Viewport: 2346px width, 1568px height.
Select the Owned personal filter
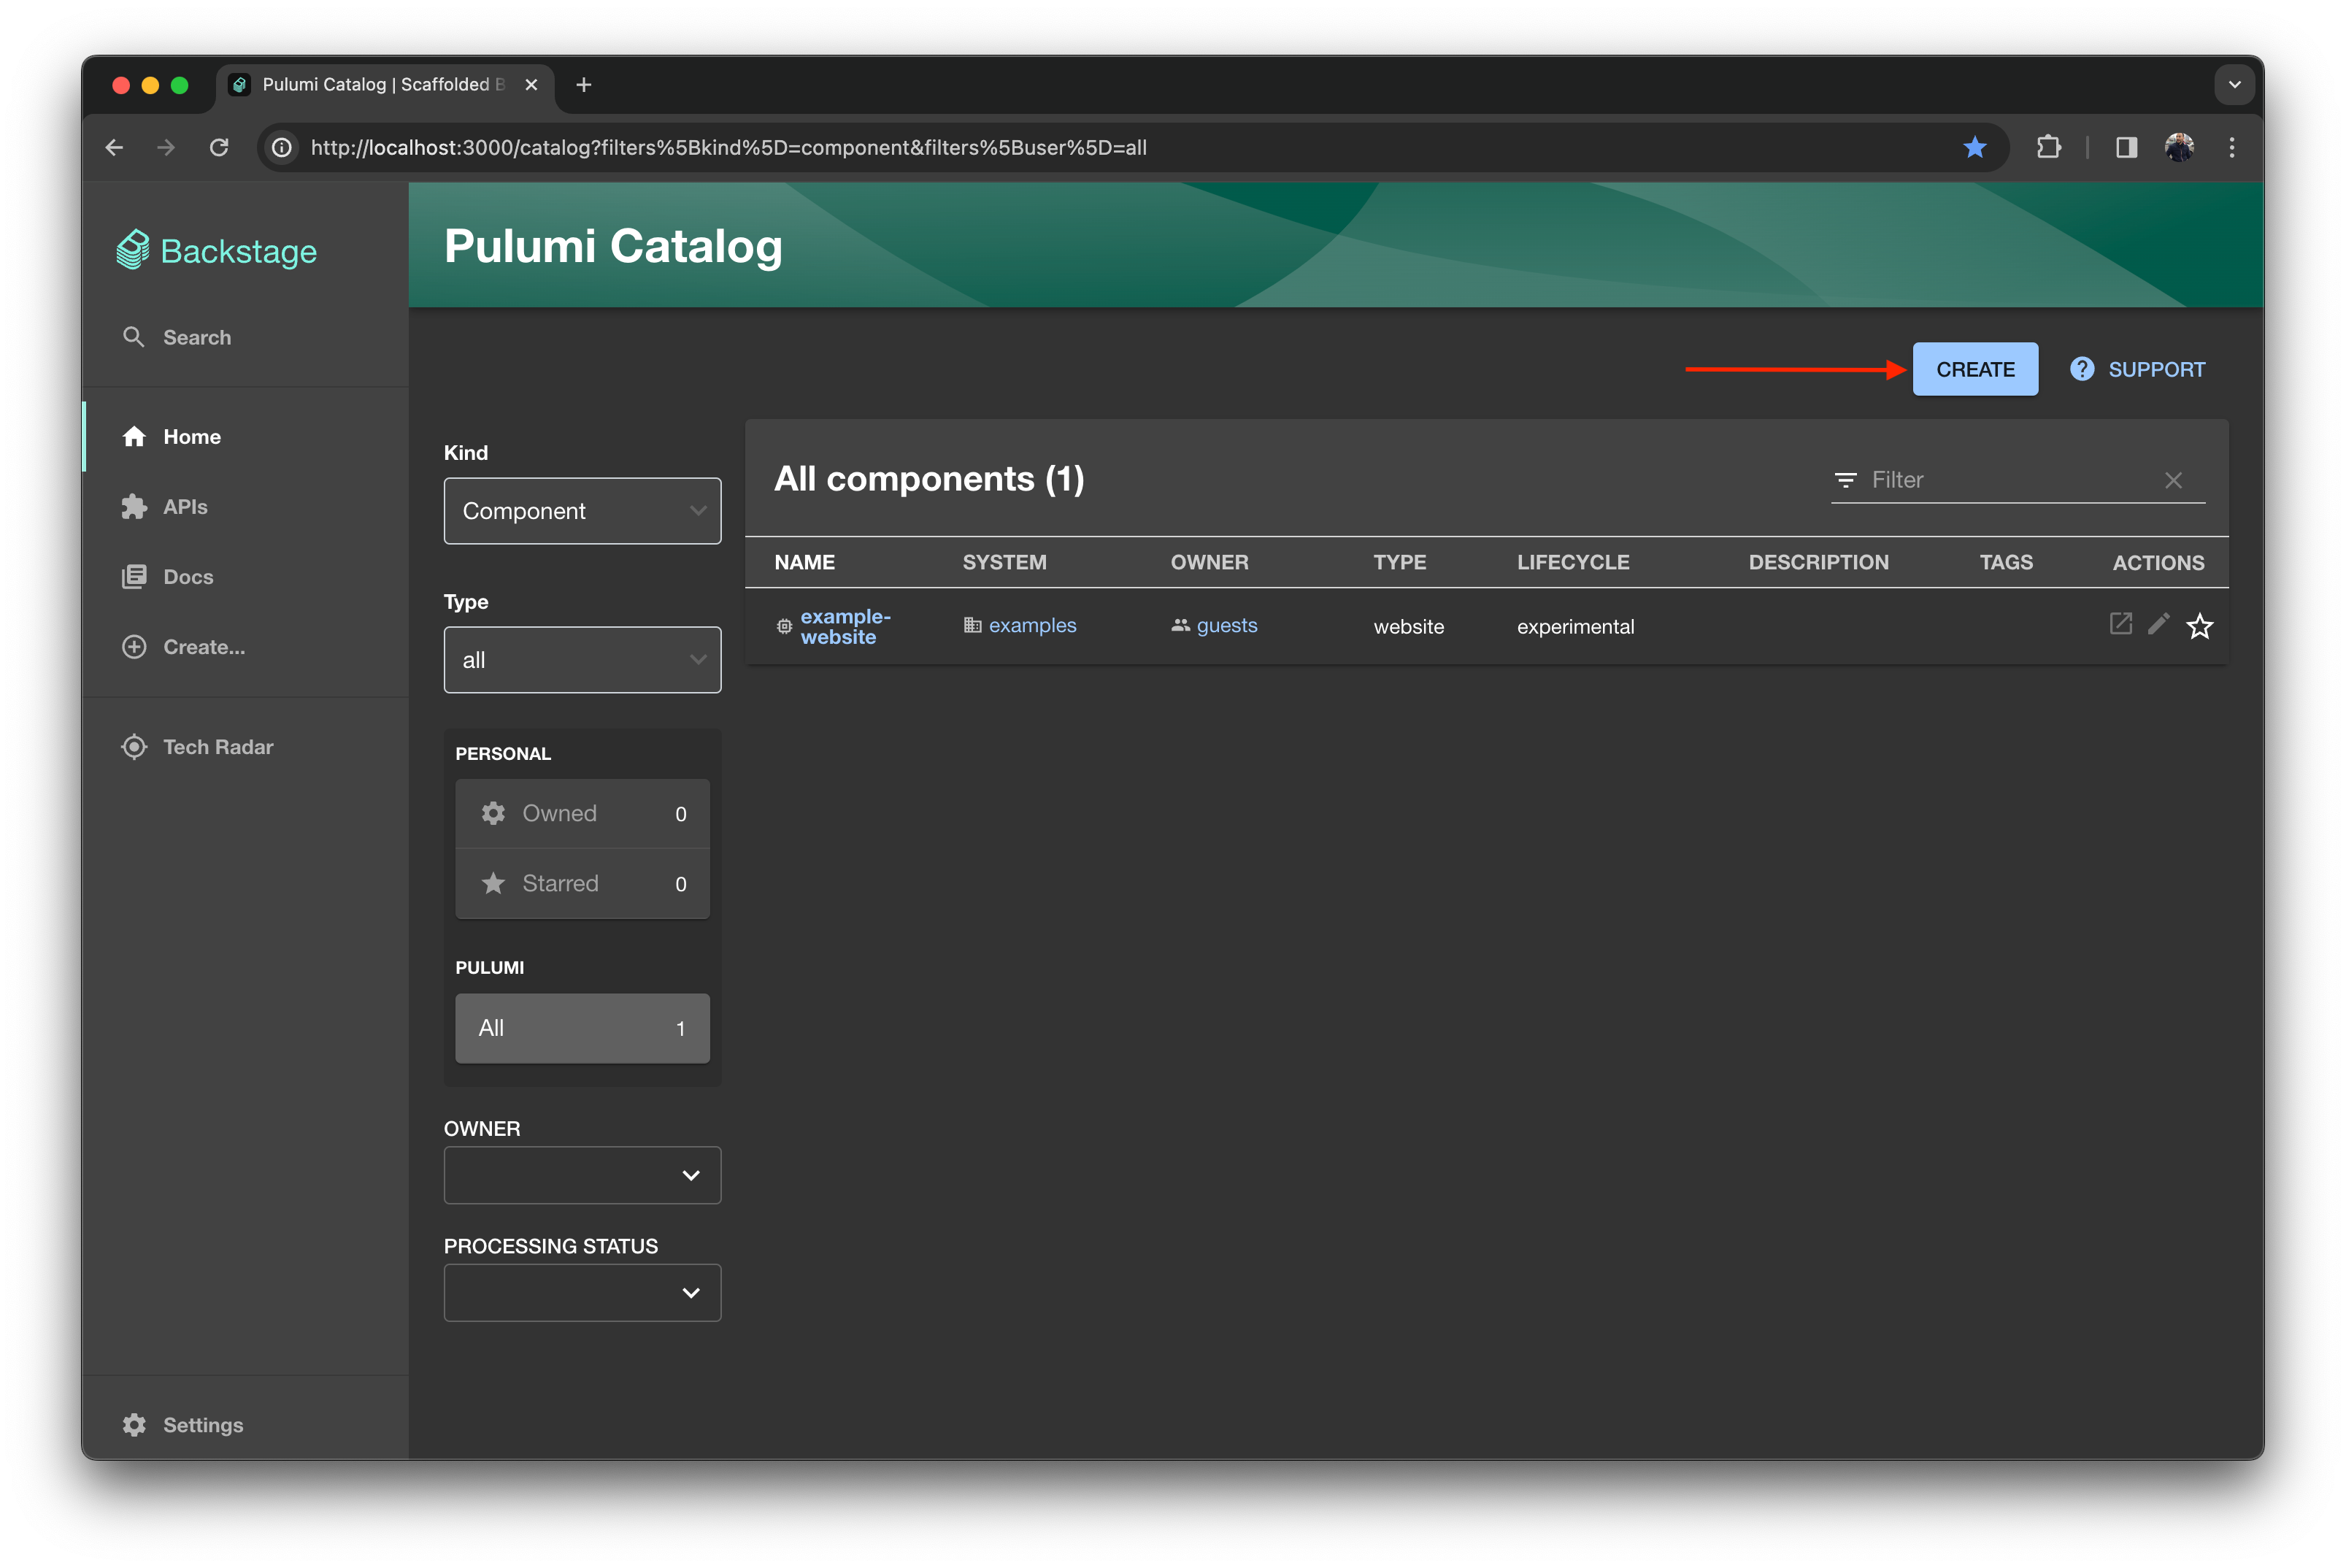(582, 814)
